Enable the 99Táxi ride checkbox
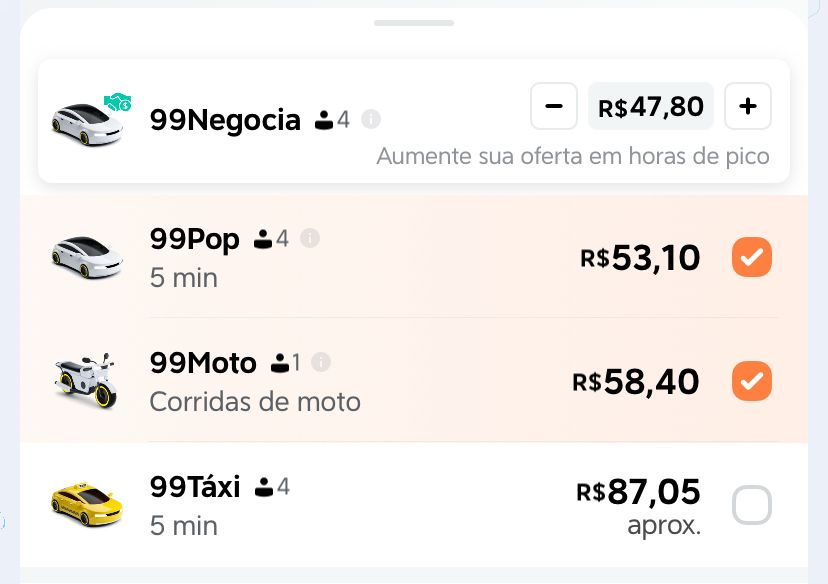The height and width of the screenshot is (584, 828). [752, 505]
